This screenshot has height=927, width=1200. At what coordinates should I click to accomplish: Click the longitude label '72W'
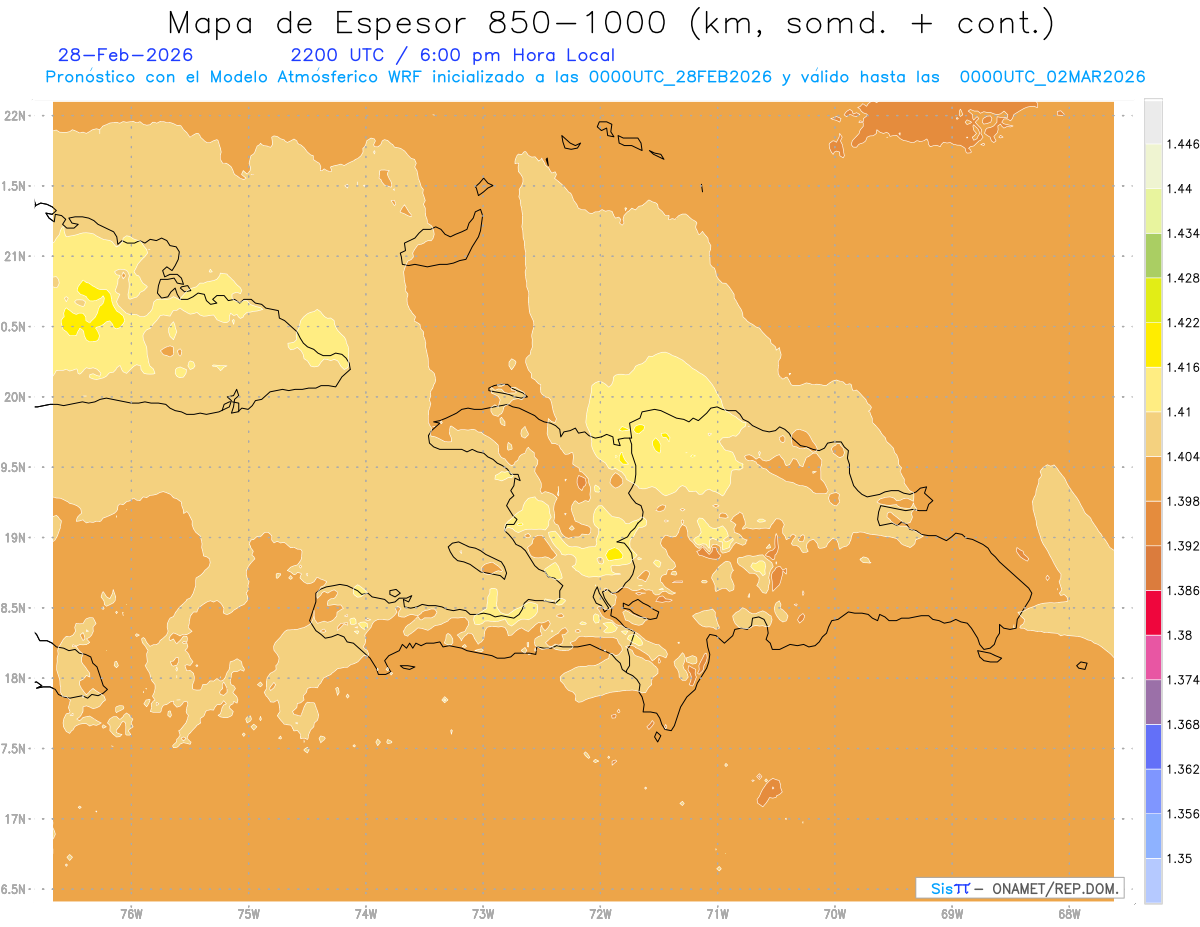[600, 914]
